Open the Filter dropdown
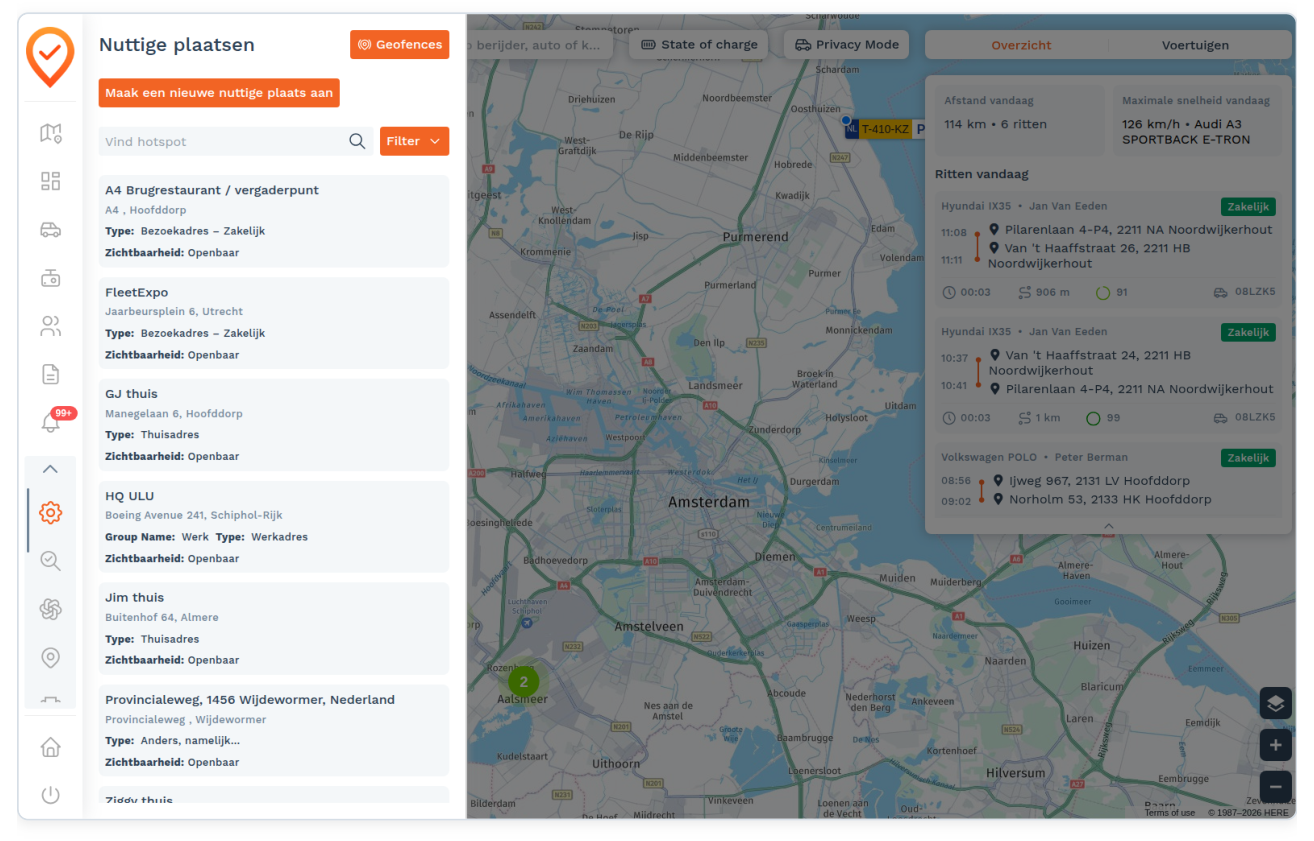 tap(414, 141)
